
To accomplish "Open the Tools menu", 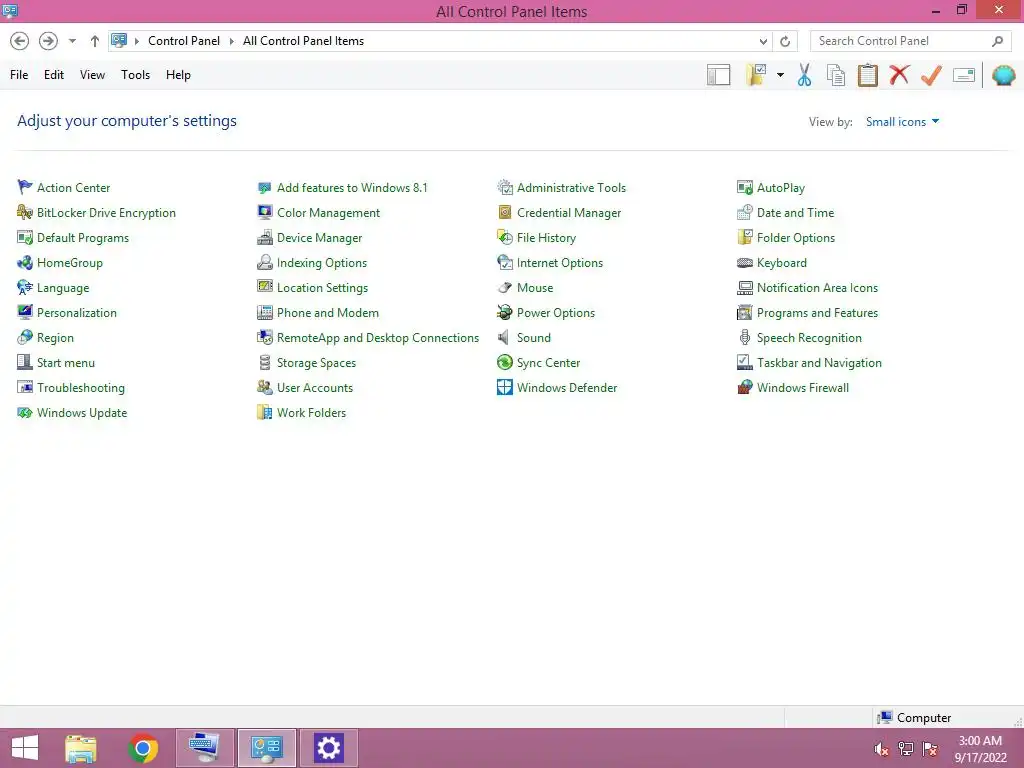I will pos(135,75).
